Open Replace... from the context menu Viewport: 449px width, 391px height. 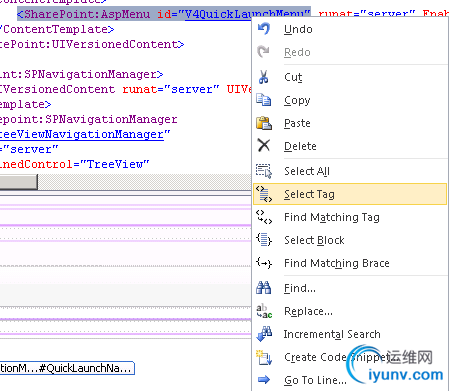(350, 311)
